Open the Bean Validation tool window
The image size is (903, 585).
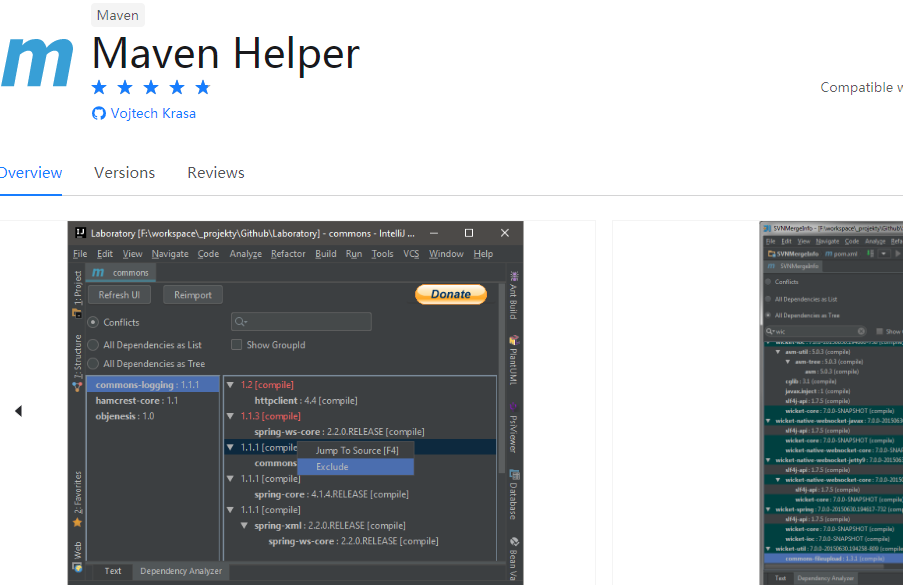514,559
